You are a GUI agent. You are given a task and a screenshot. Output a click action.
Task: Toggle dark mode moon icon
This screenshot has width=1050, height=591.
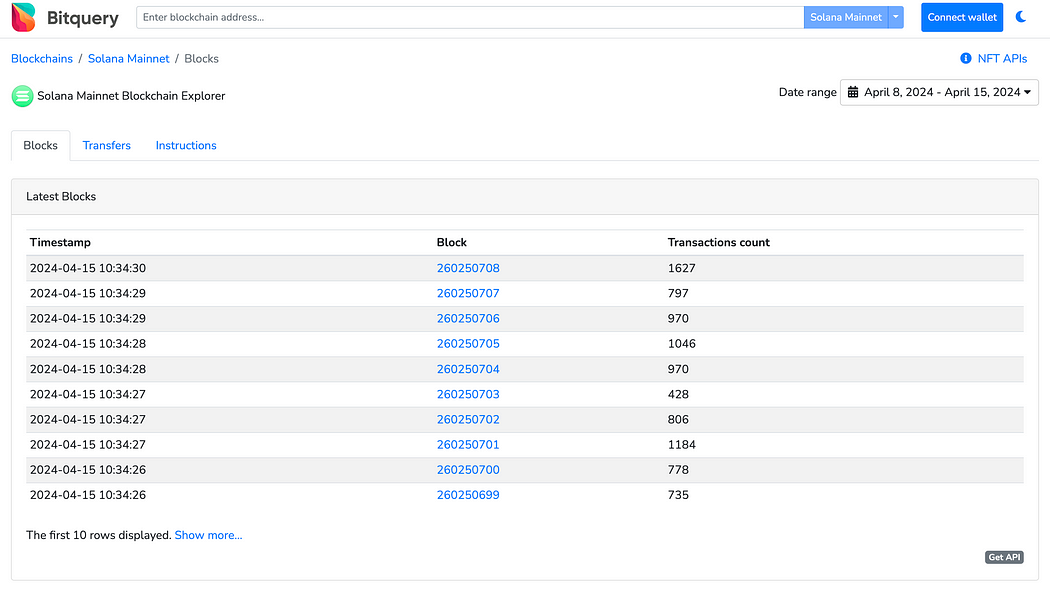click(1021, 17)
